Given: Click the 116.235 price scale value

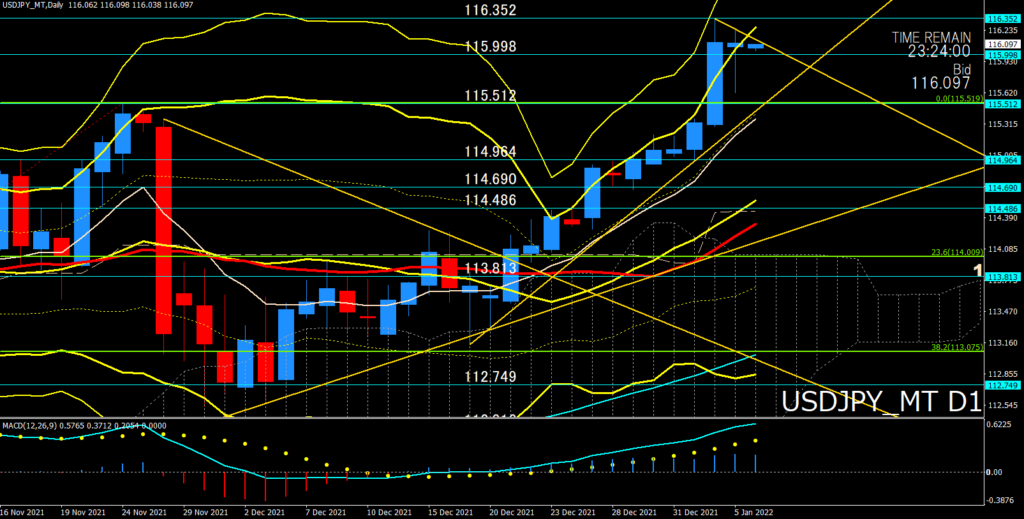Looking at the screenshot, I should tap(1002, 31).
